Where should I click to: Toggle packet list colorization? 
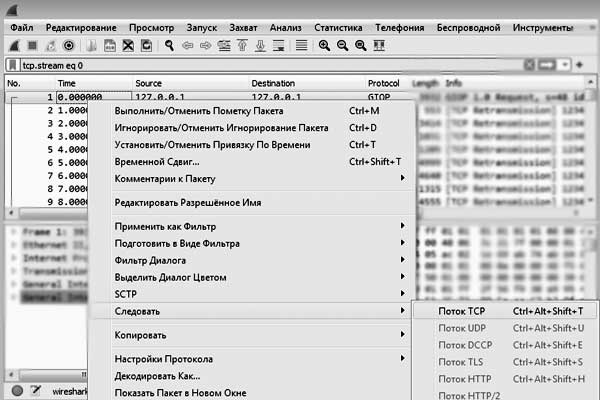coord(302,46)
